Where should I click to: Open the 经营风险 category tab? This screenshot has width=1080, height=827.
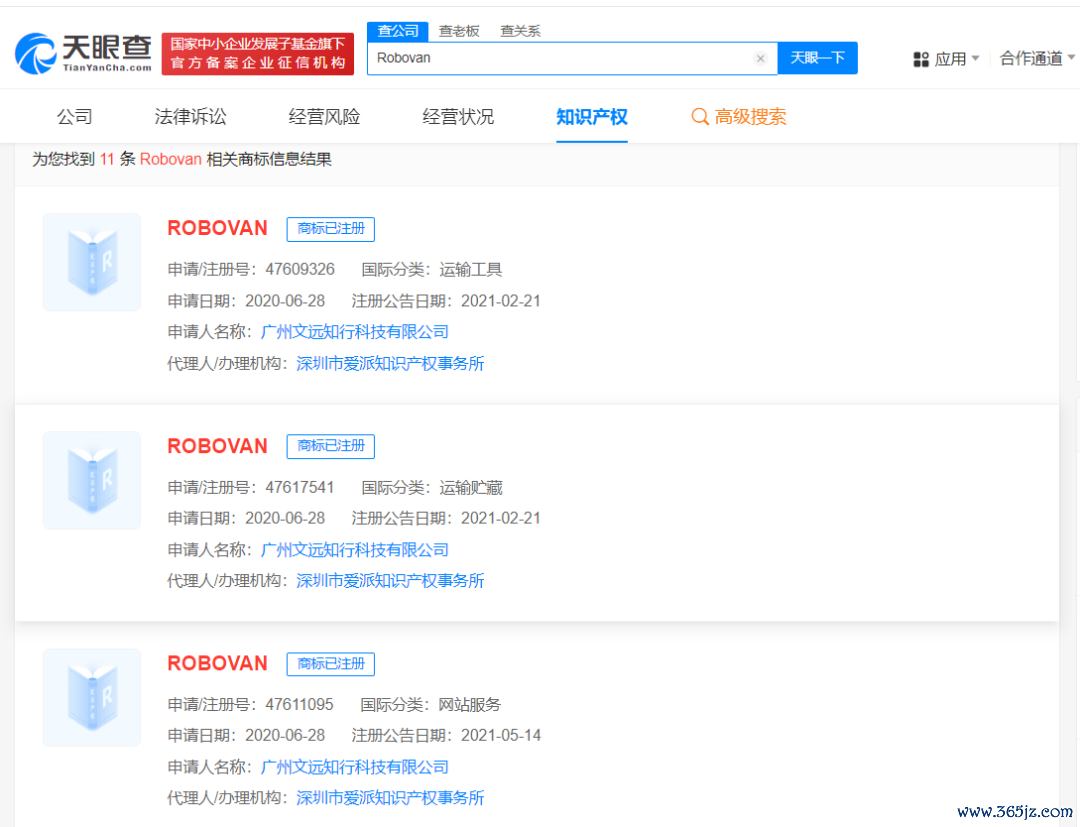point(324,117)
